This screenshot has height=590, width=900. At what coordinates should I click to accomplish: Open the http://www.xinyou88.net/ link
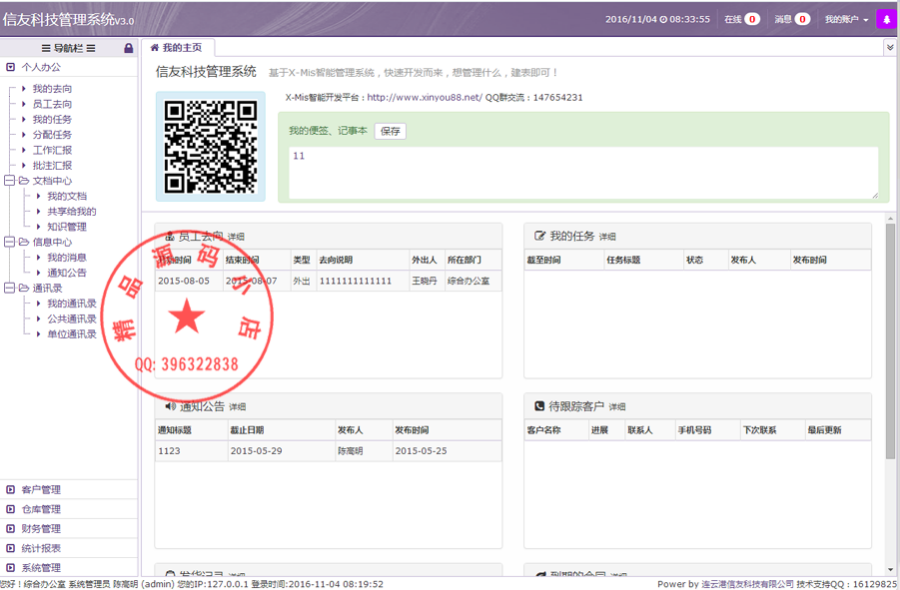[425, 98]
